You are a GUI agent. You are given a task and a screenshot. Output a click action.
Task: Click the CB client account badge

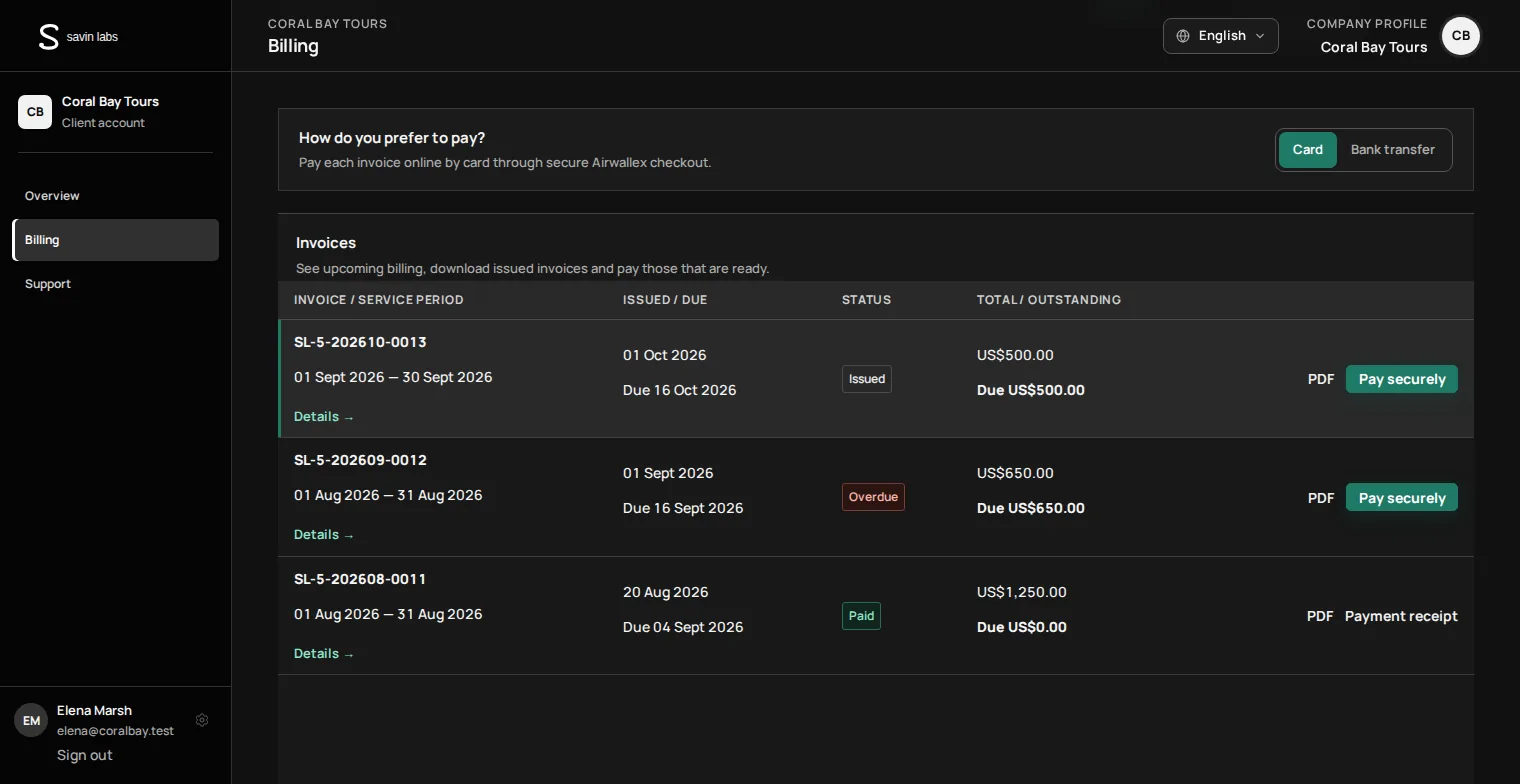[x=35, y=112]
